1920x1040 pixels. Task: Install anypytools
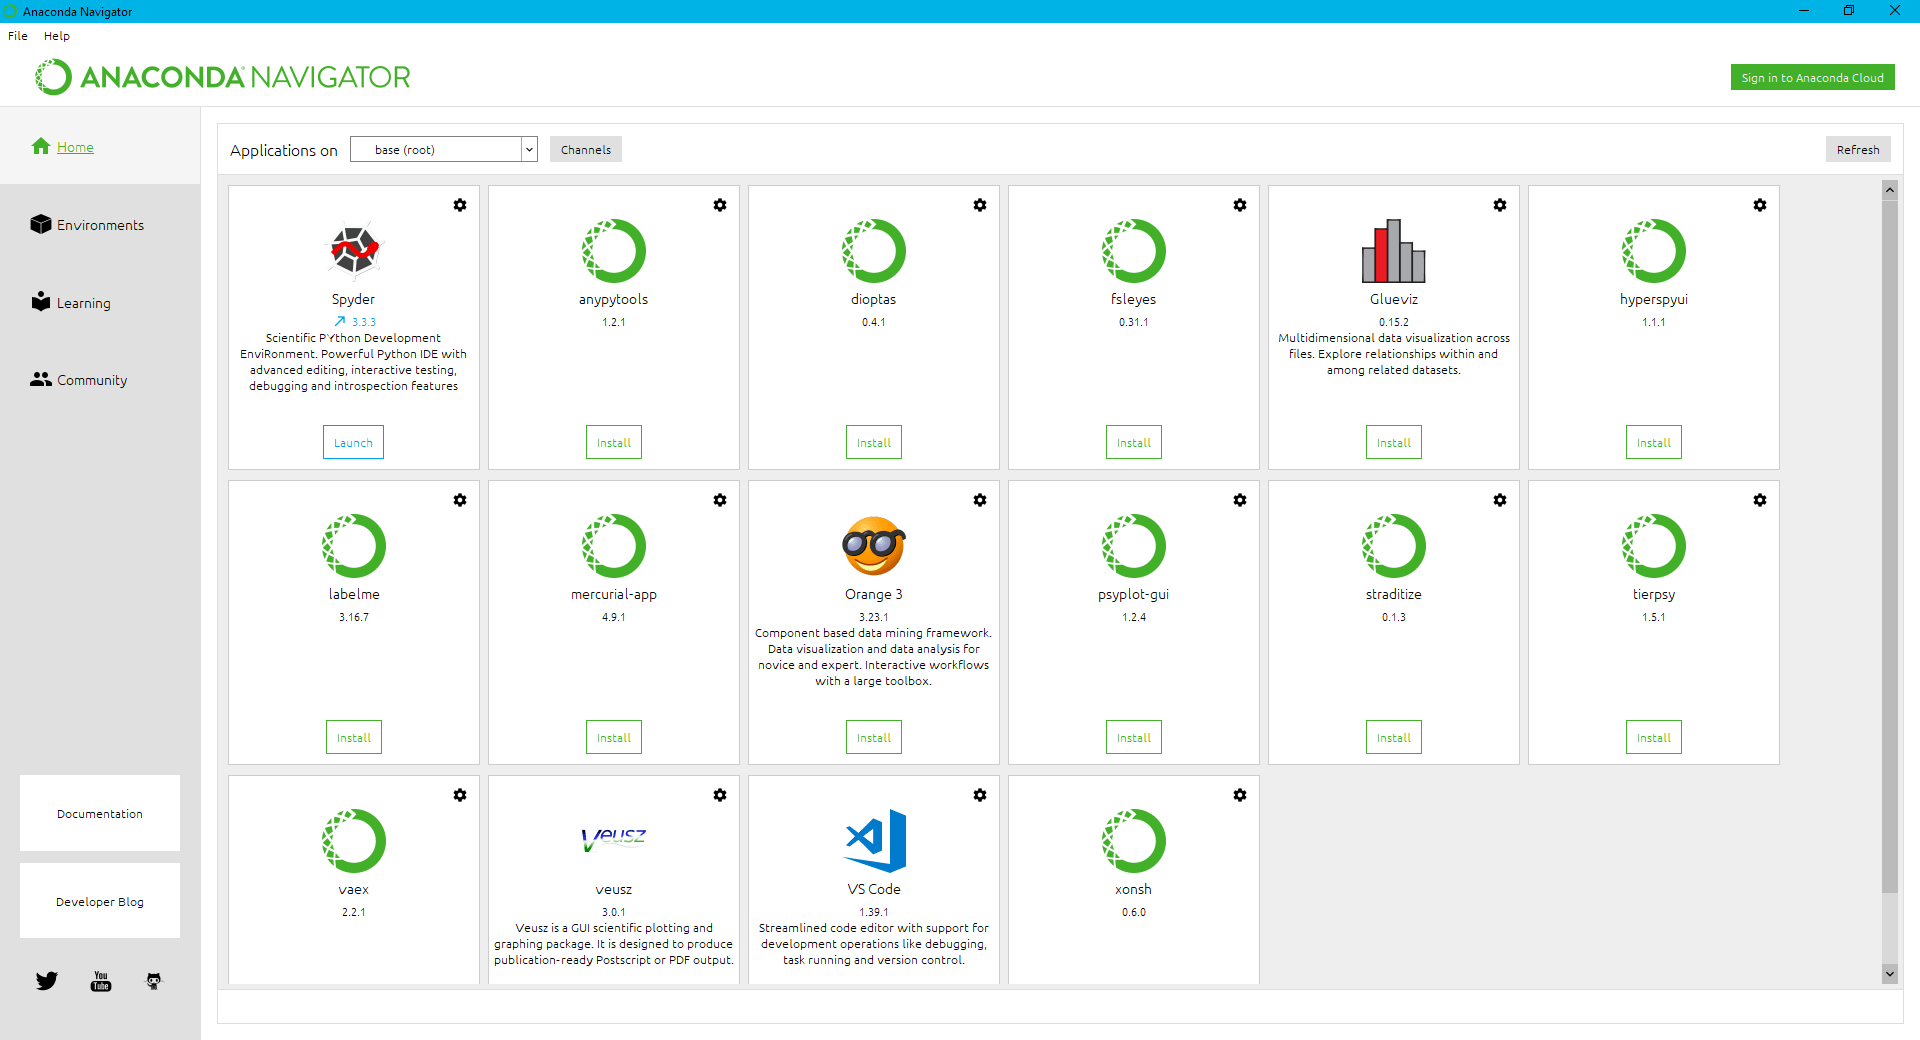click(614, 443)
